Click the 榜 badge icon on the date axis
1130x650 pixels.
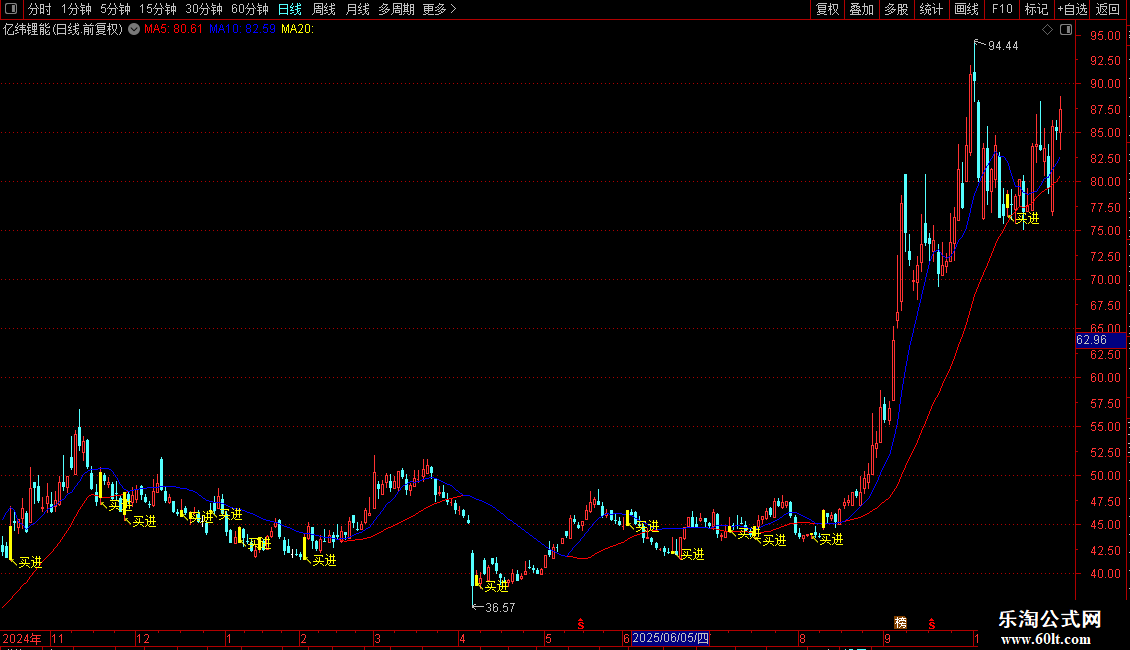pos(900,623)
